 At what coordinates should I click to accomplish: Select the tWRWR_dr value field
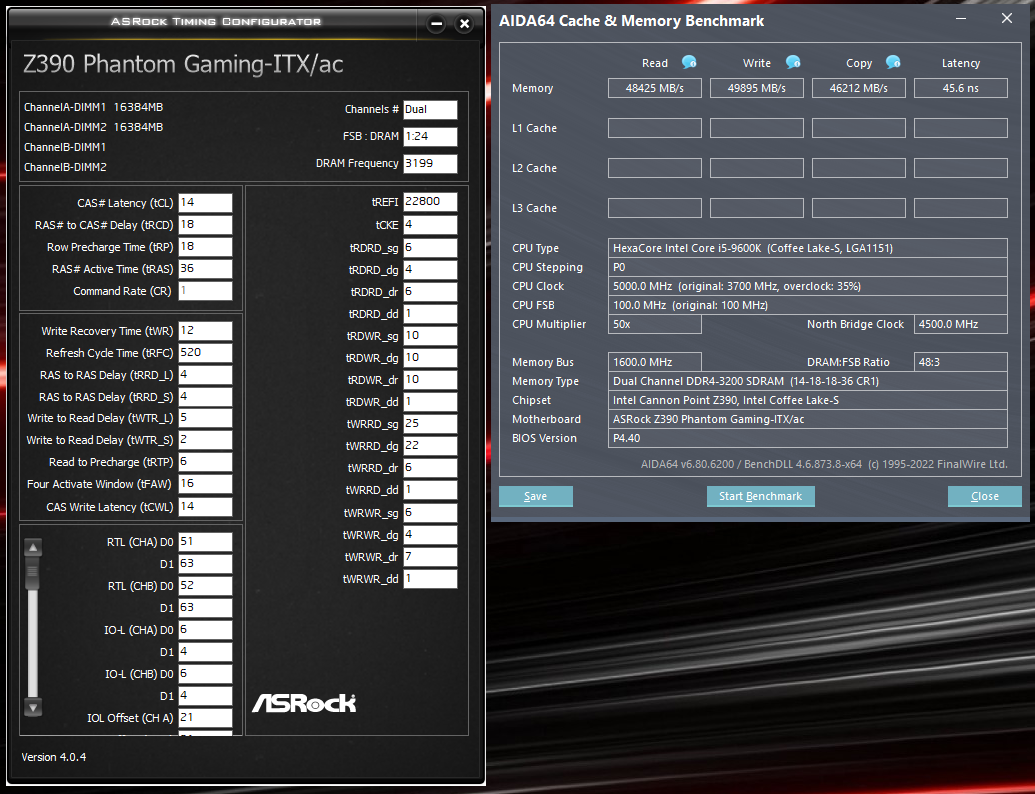pyautogui.click(x=430, y=557)
